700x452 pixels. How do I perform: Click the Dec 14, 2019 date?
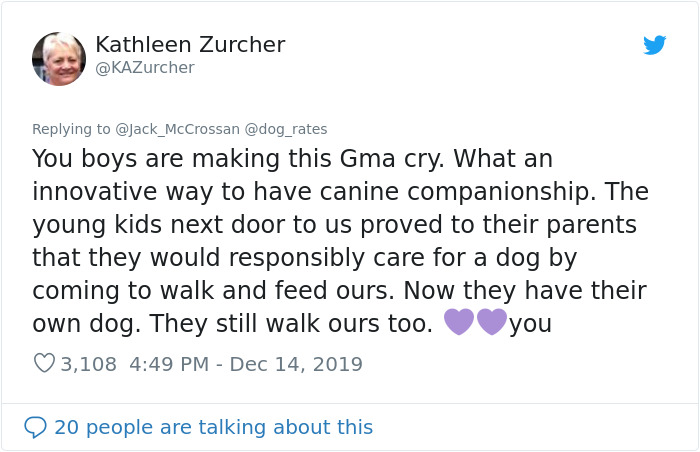coord(296,363)
